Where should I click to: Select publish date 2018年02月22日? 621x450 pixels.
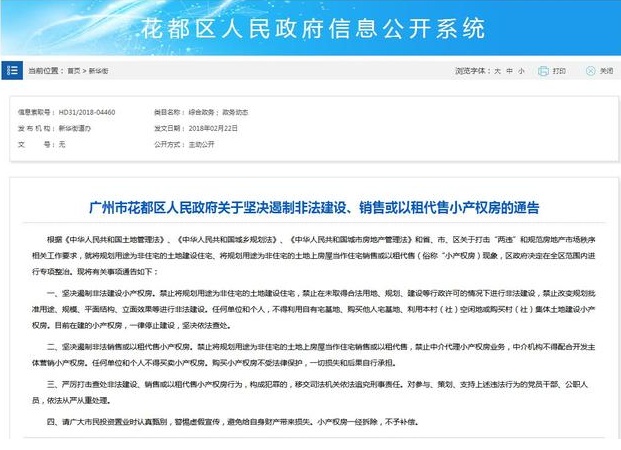click(213, 128)
